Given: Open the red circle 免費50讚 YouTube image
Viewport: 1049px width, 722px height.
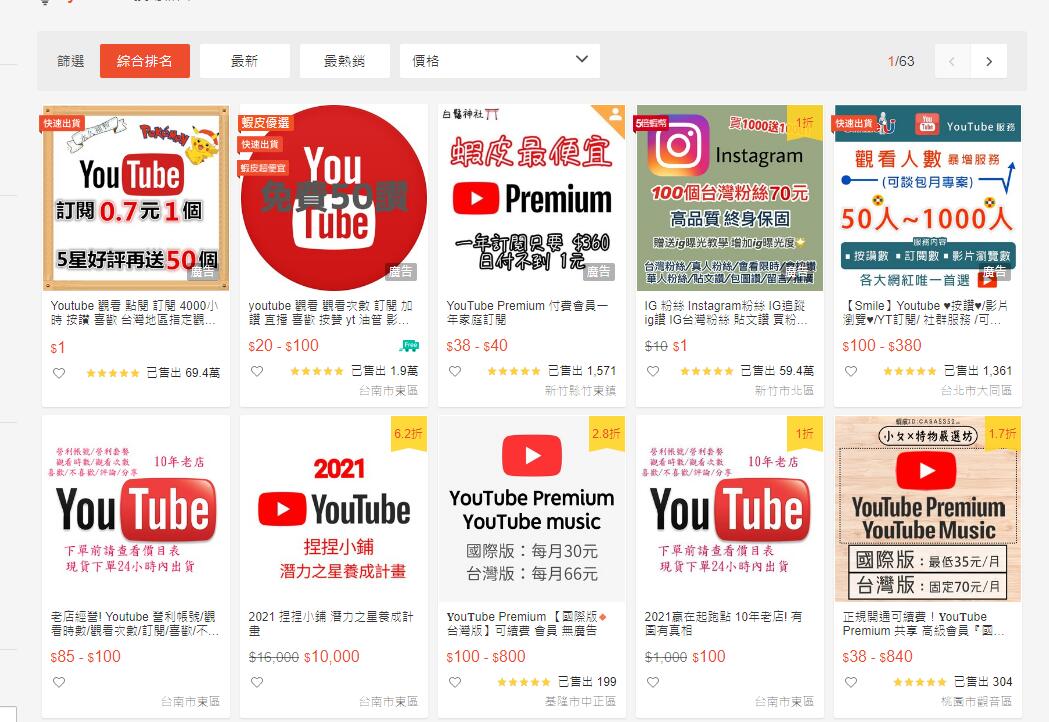Looking at the screenshot, I should (334, 197).
